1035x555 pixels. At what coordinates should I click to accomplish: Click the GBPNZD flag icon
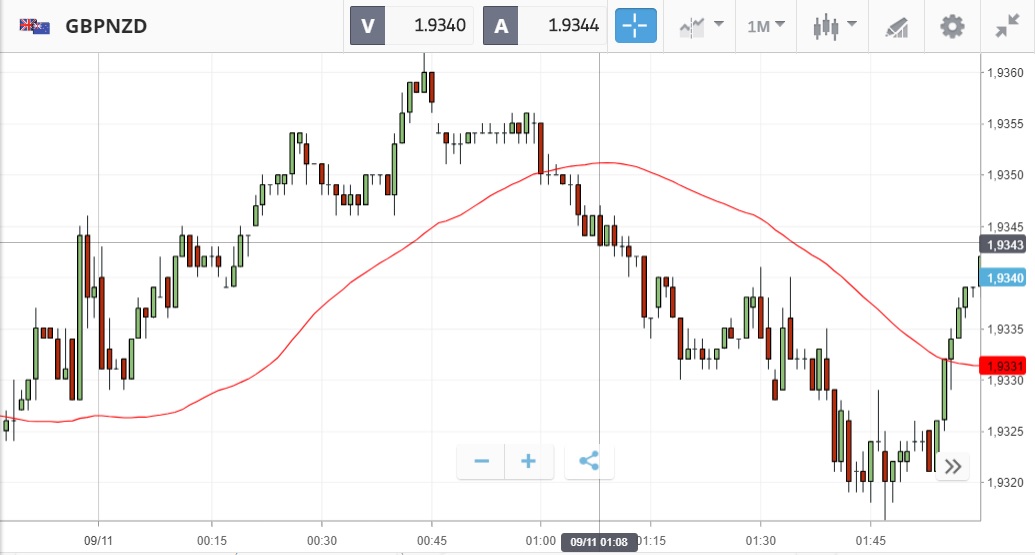(35, 26)
